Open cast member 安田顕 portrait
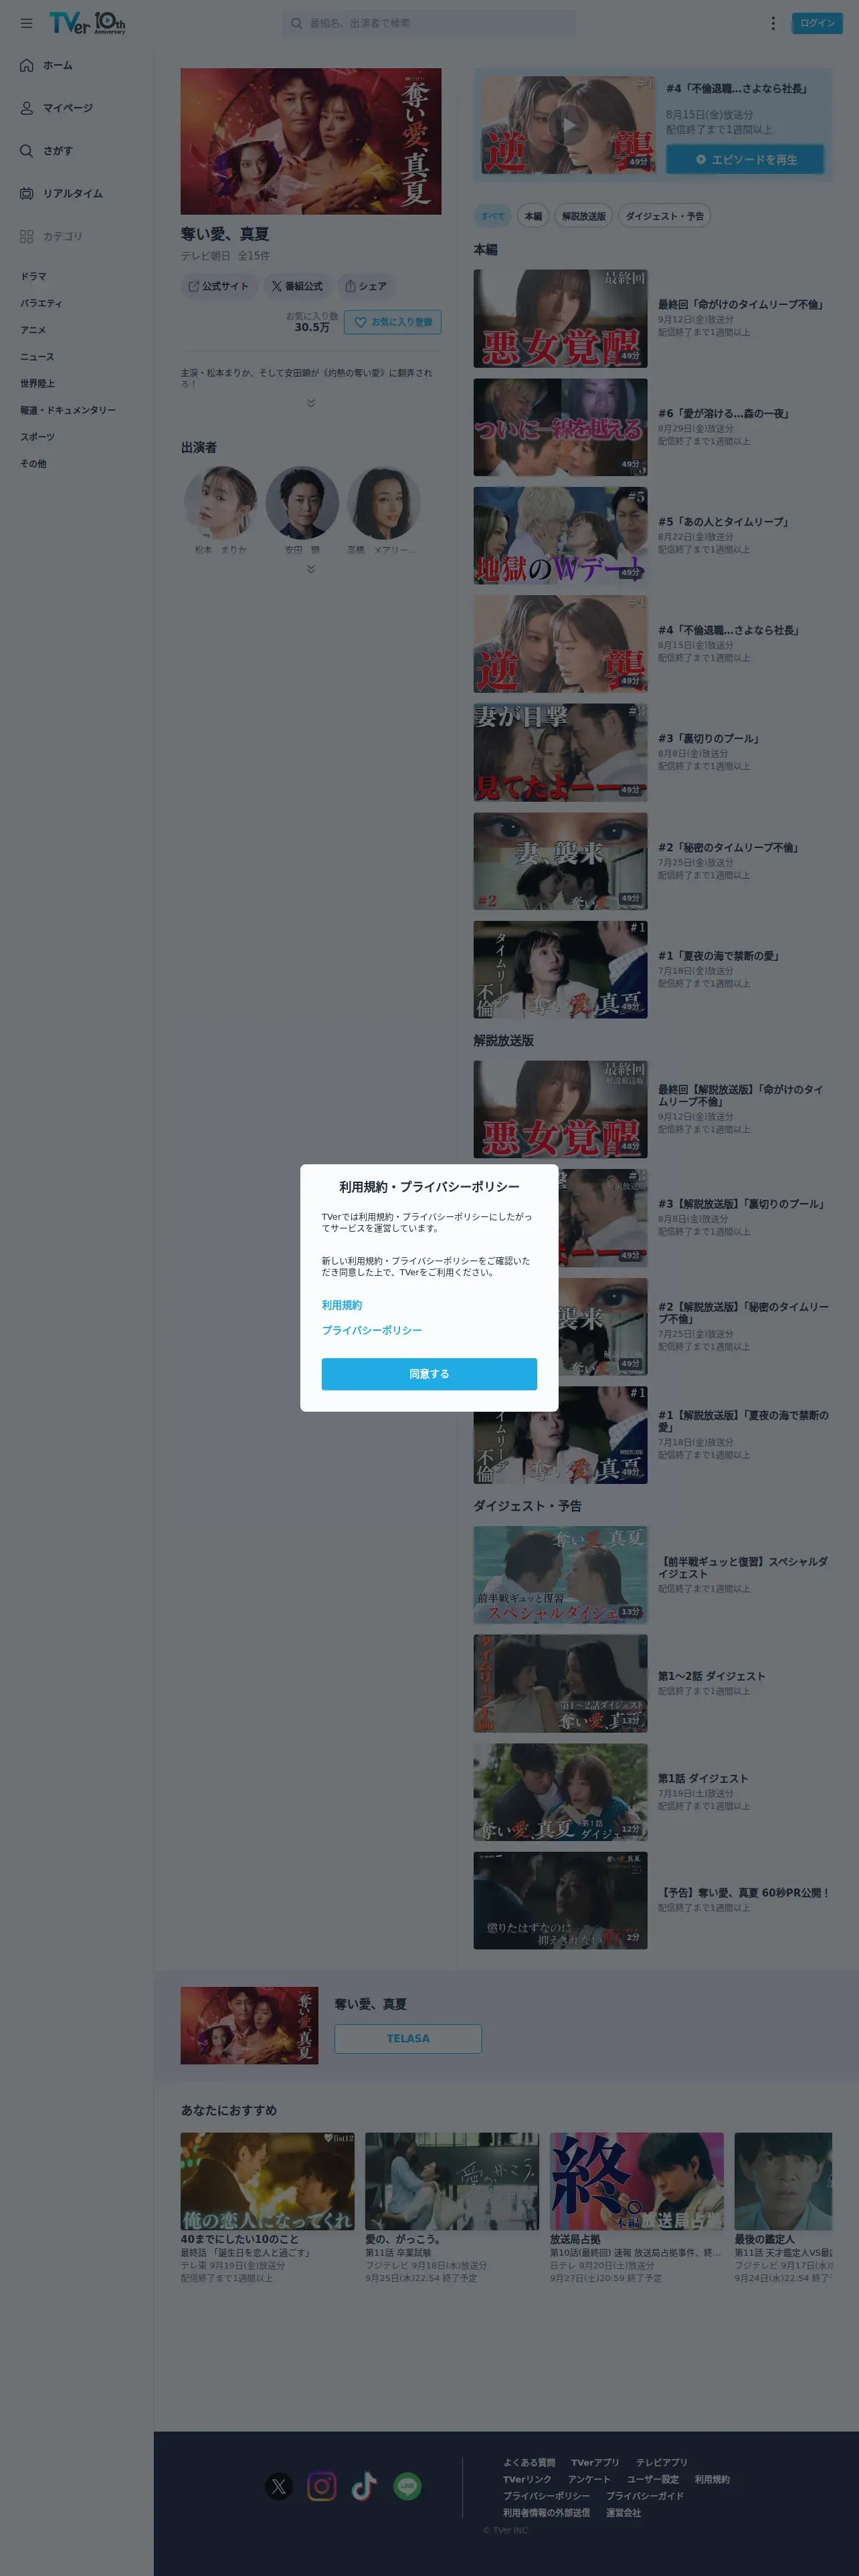 pos(302,503)
